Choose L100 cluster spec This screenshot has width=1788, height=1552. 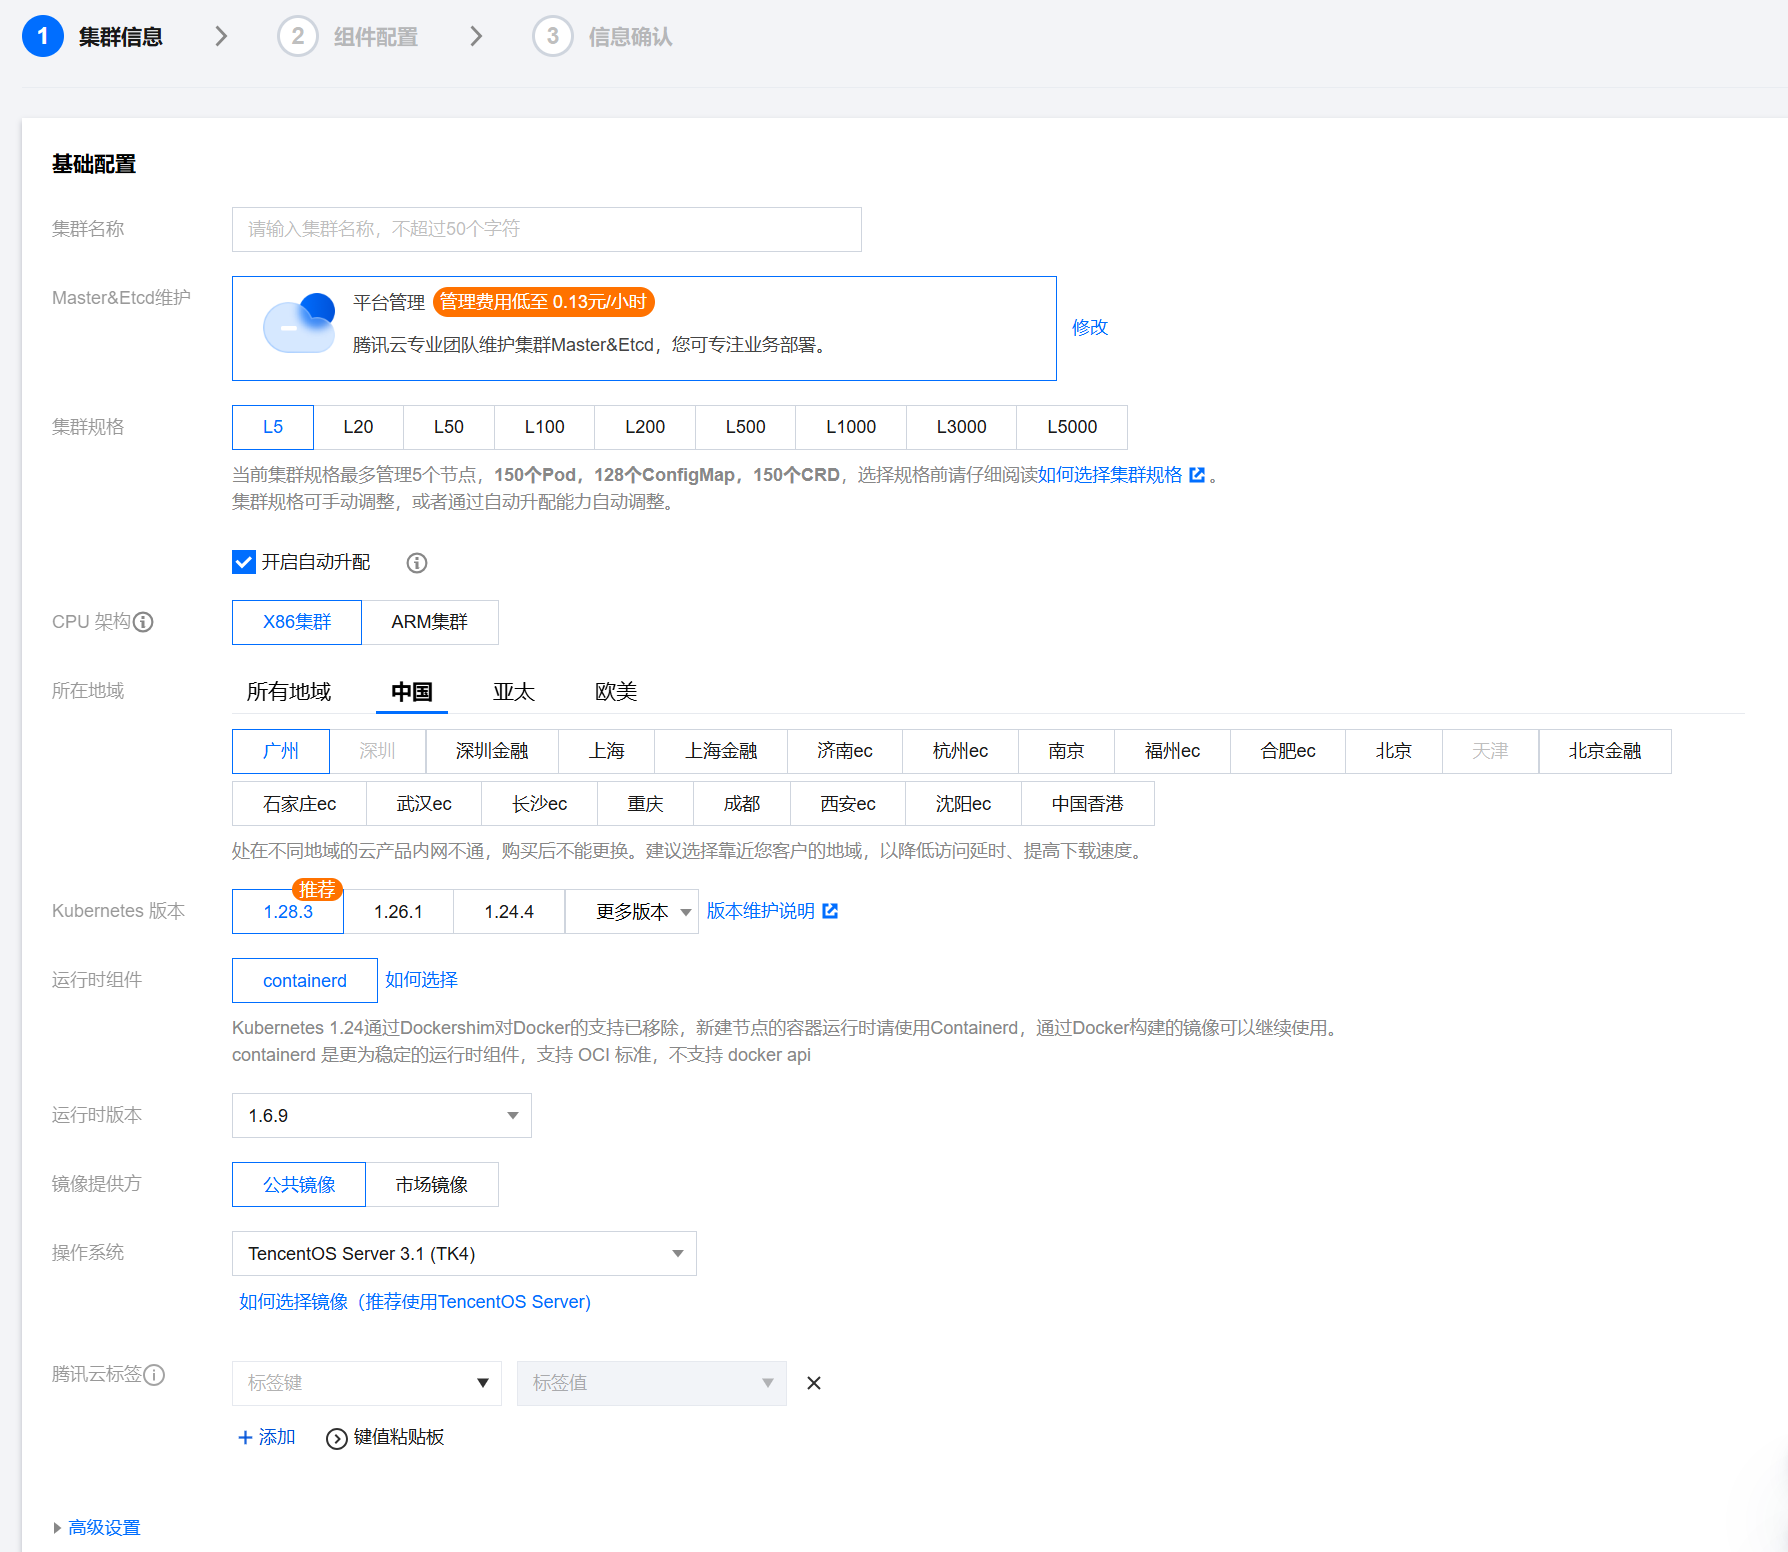[544, 427]
